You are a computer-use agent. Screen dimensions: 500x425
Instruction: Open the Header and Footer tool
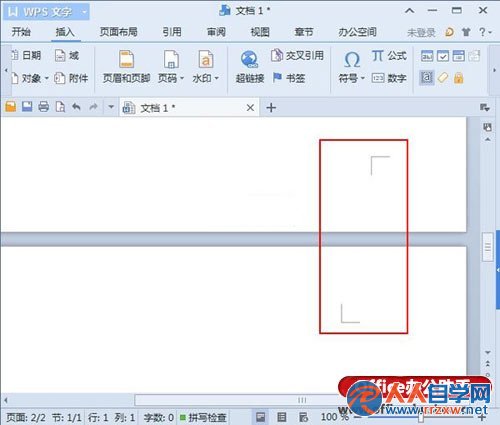pyautogui.click(x=126, y=66)
